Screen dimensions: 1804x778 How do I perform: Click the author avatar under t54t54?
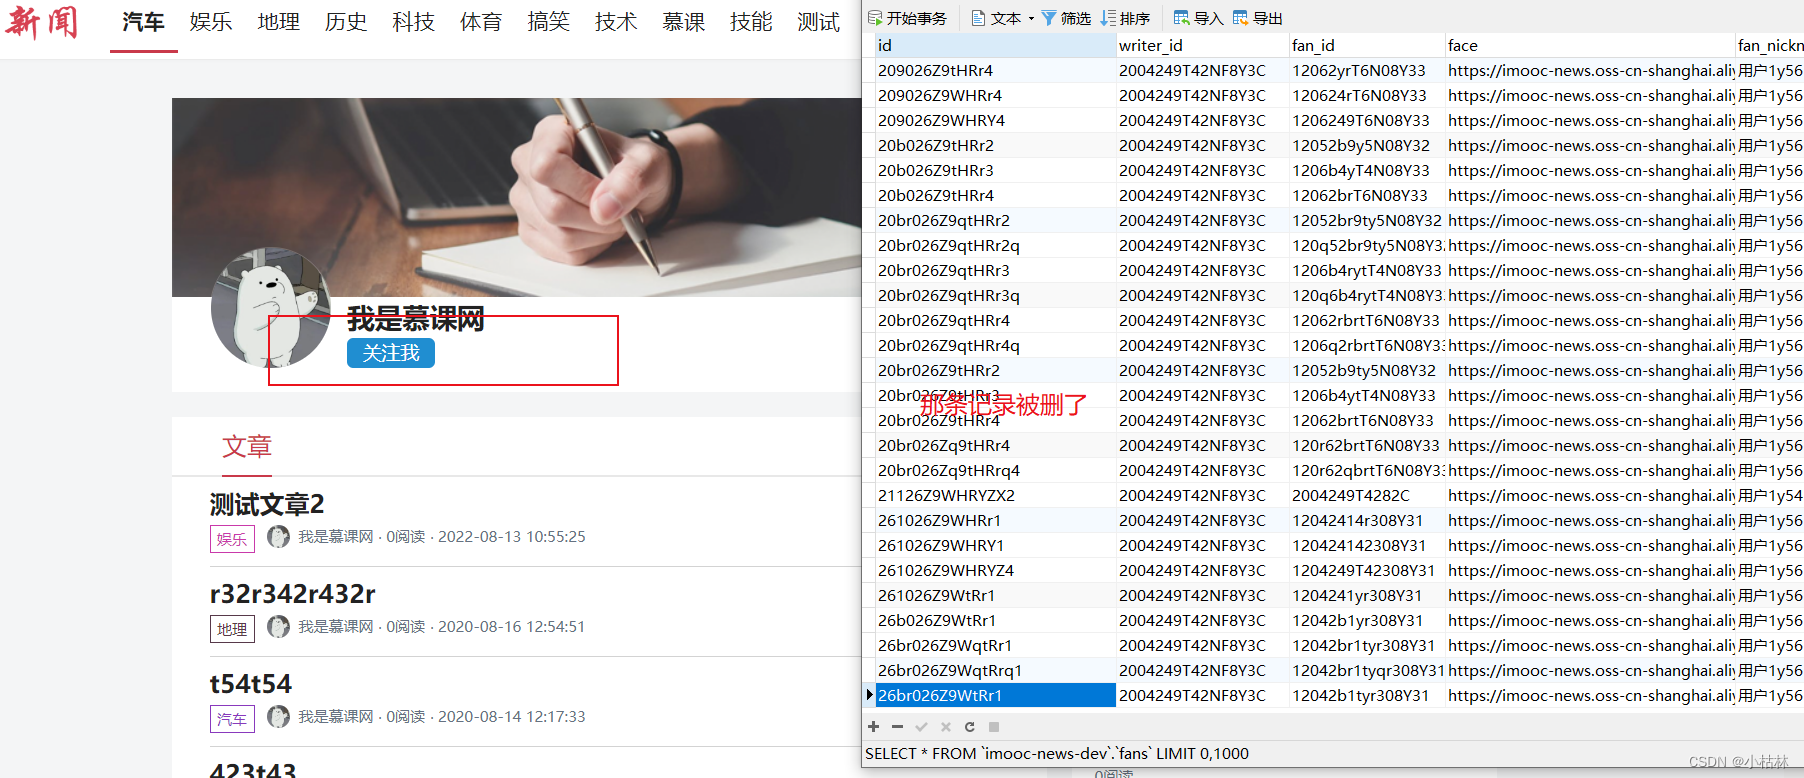(278, 717)
